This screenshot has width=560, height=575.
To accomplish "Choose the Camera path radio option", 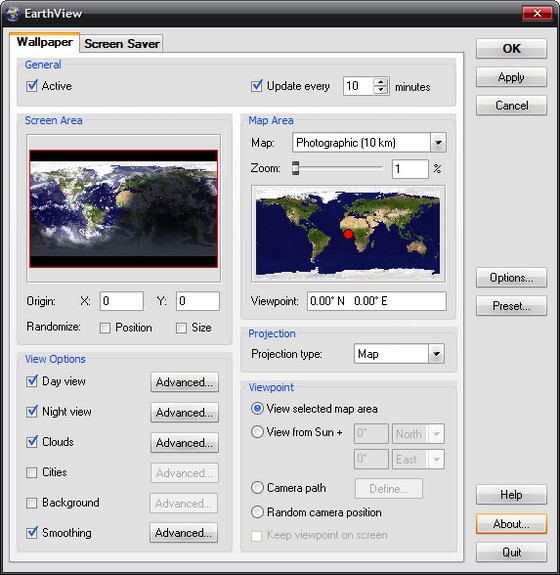I will (257, 488).
